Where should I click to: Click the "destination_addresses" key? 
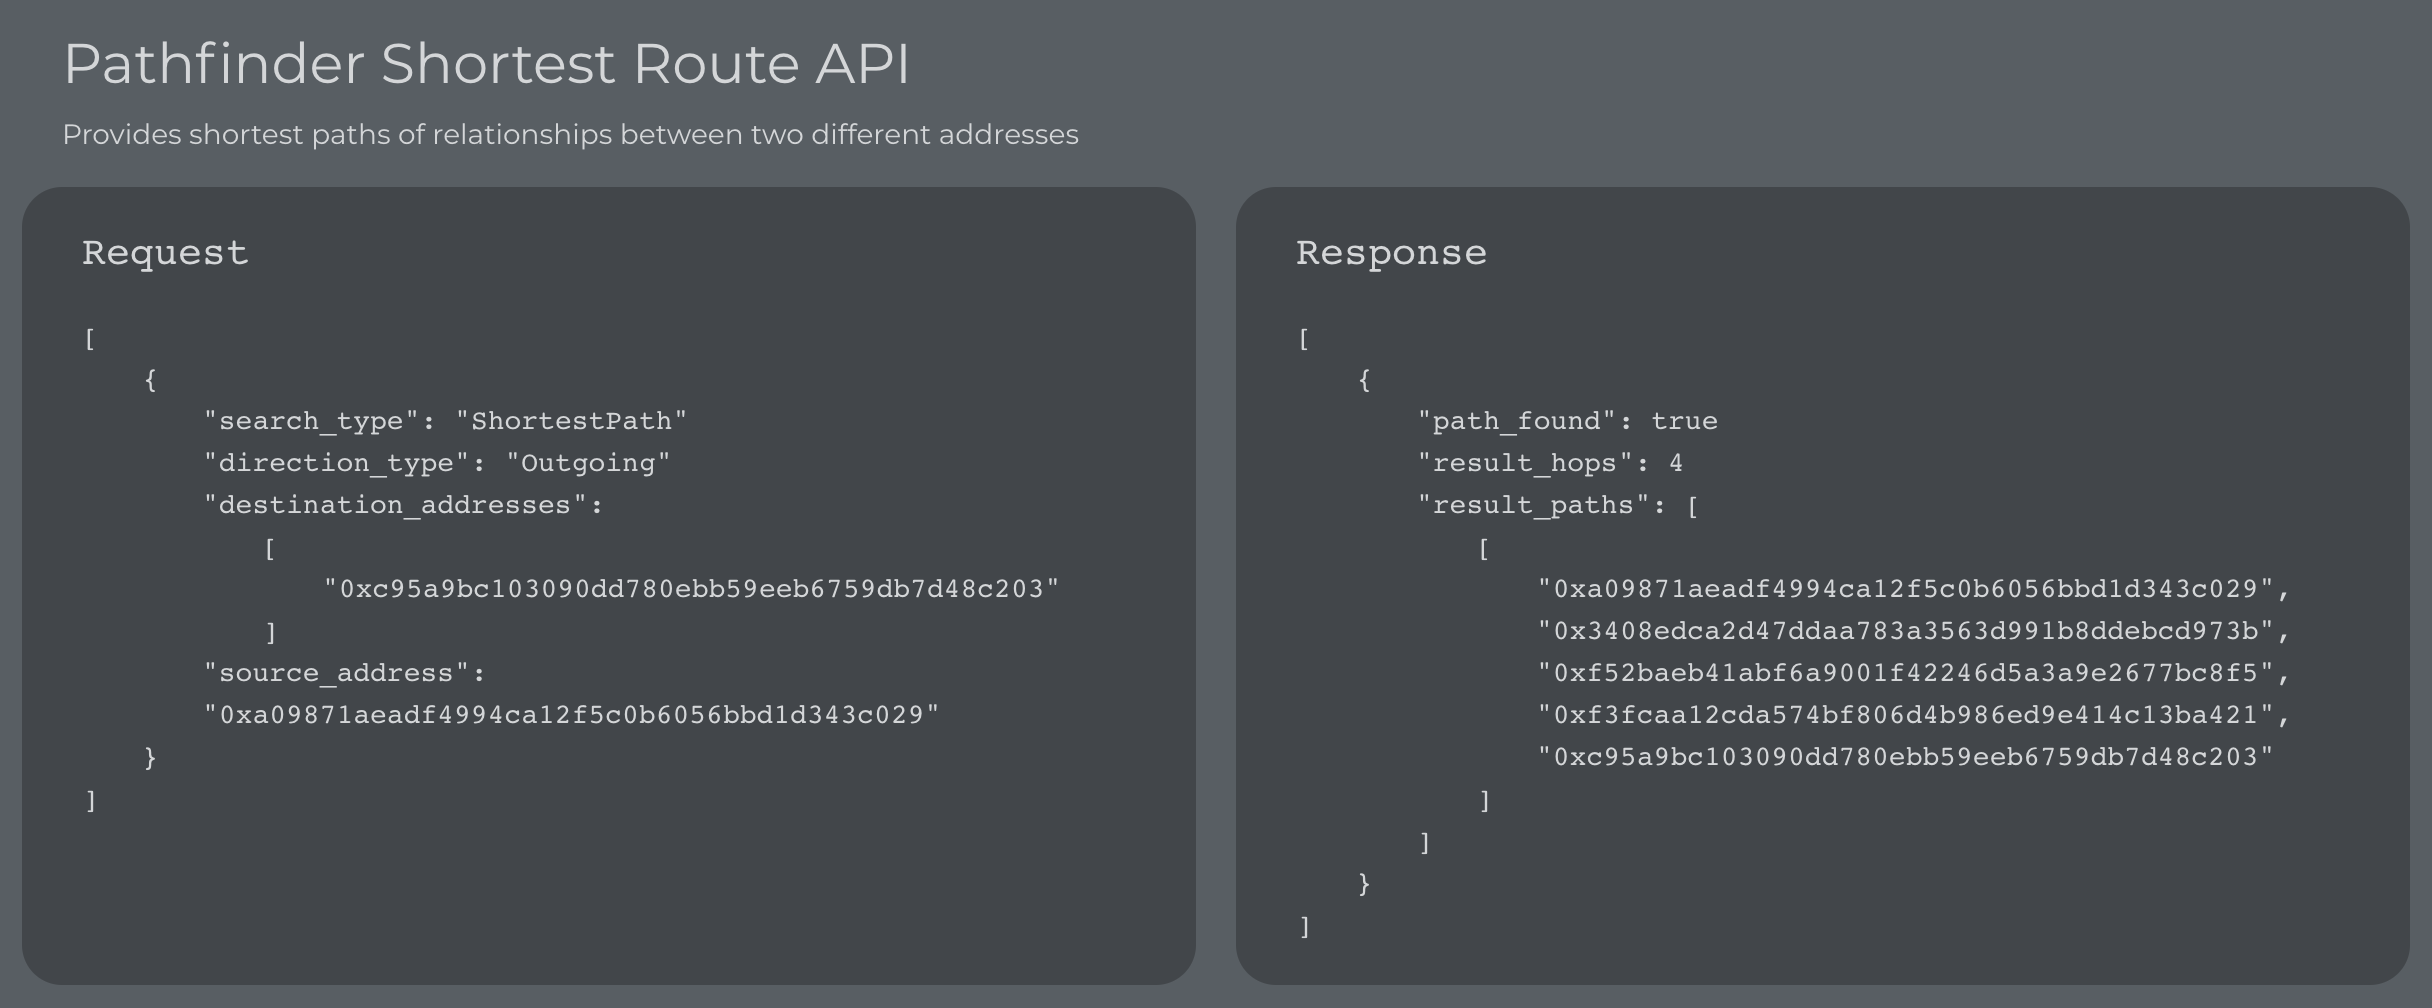[403, 505]
